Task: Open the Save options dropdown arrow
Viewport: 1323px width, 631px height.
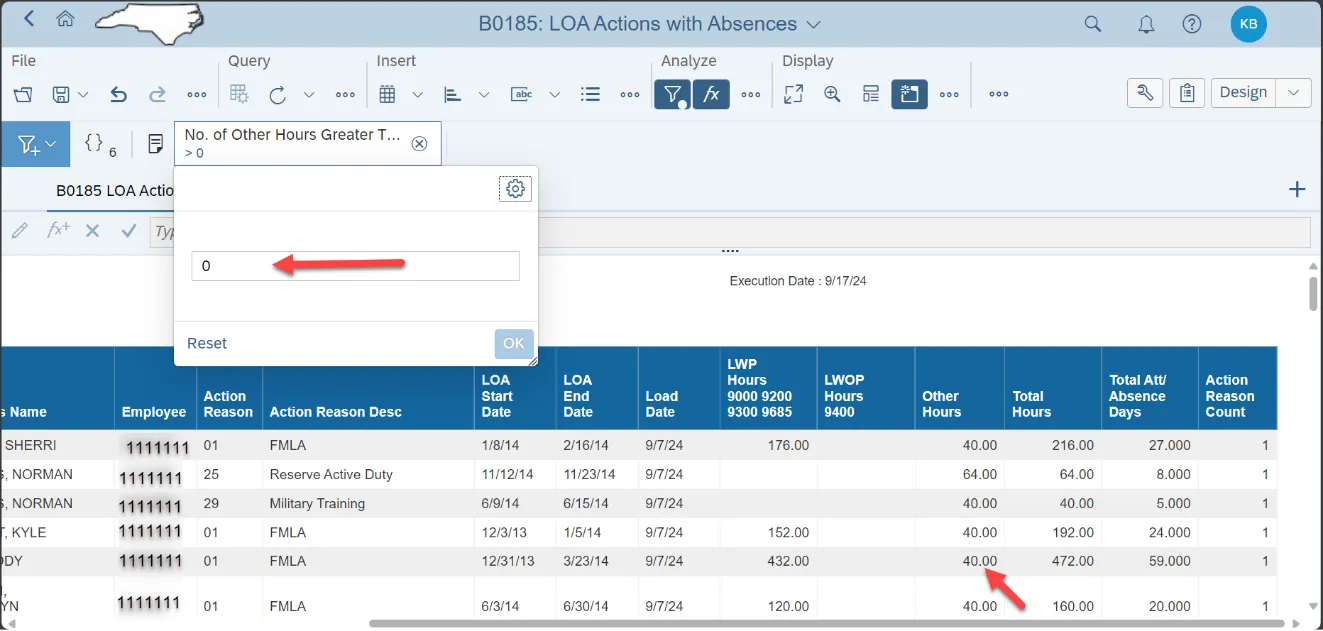Action: [x=83, y=94]
